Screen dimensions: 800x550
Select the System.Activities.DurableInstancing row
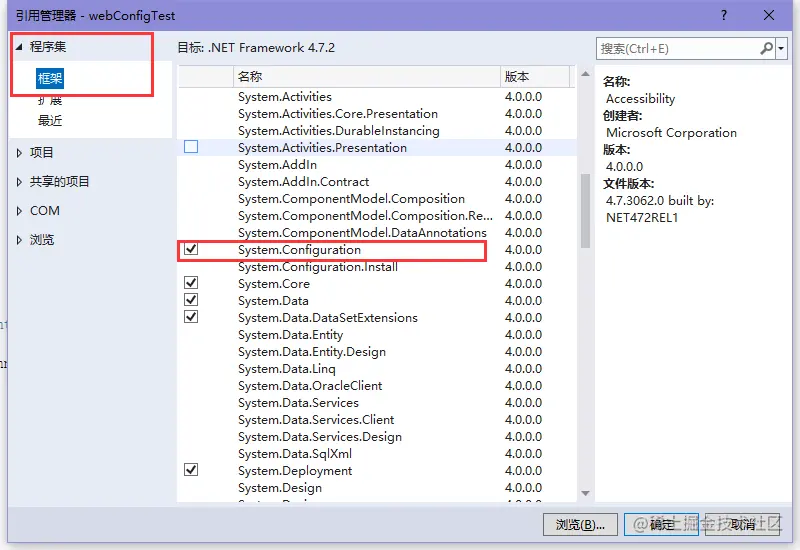(x=377, y=131)
